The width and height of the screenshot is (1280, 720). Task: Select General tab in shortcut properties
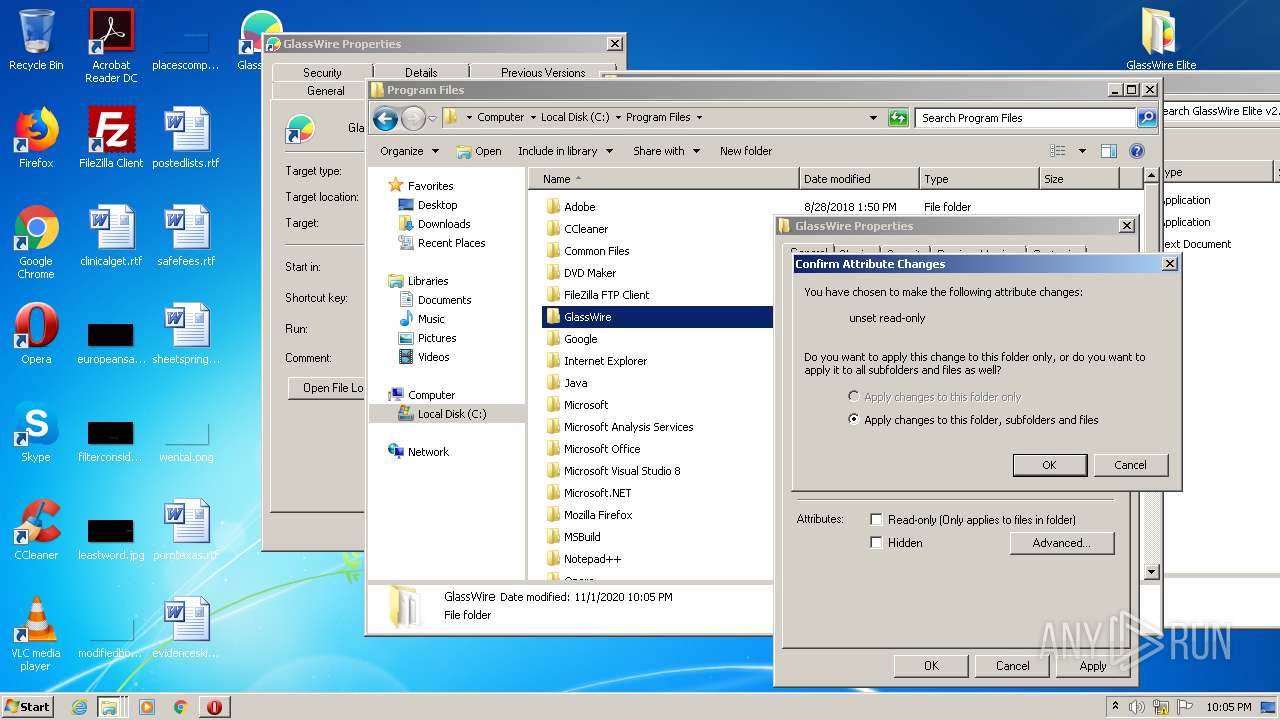(326, 90)
